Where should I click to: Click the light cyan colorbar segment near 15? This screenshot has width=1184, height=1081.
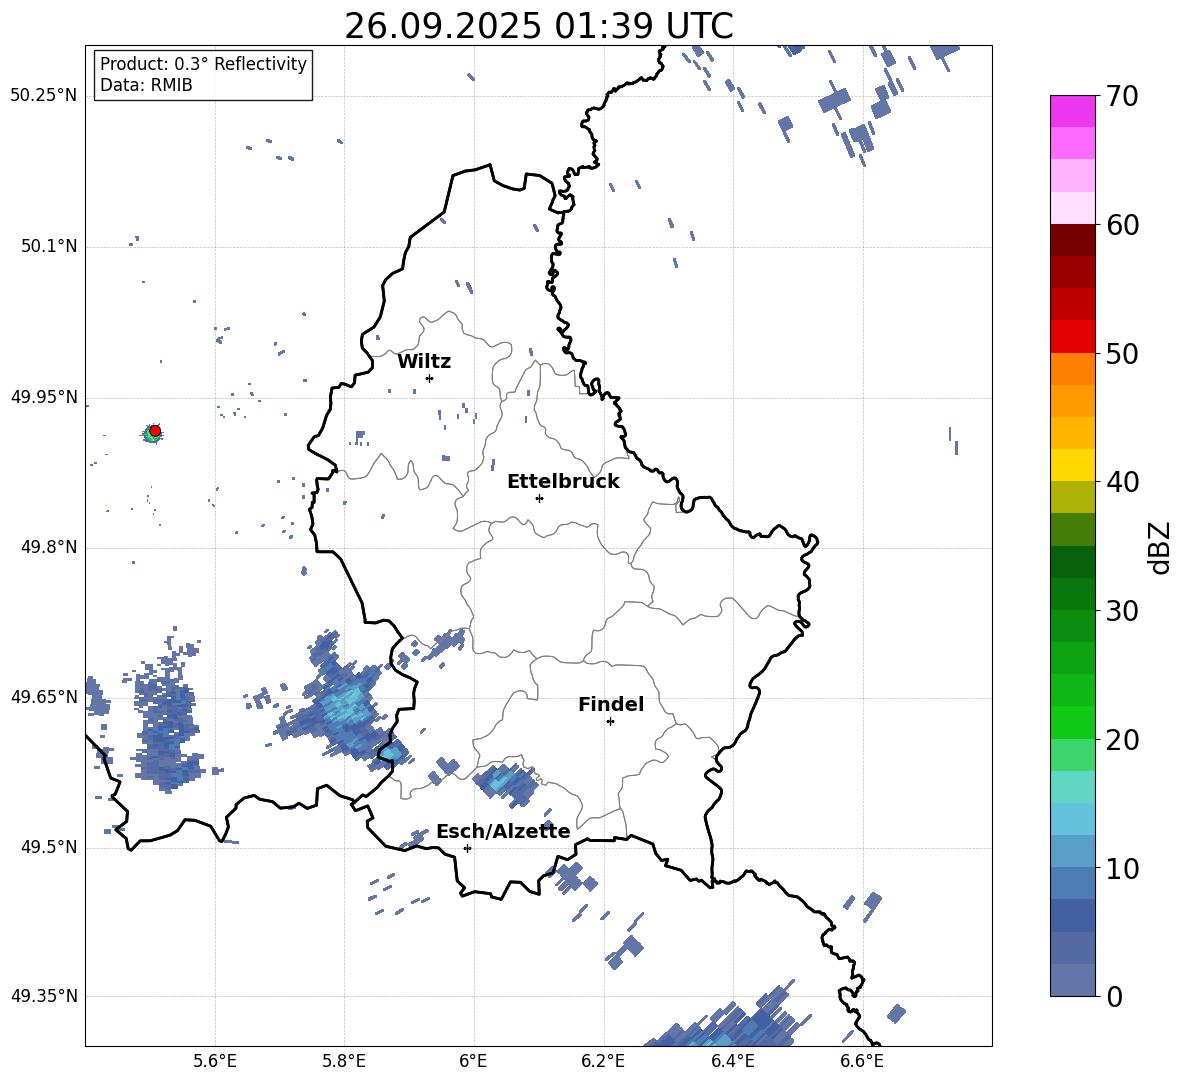coord(1072,787)
